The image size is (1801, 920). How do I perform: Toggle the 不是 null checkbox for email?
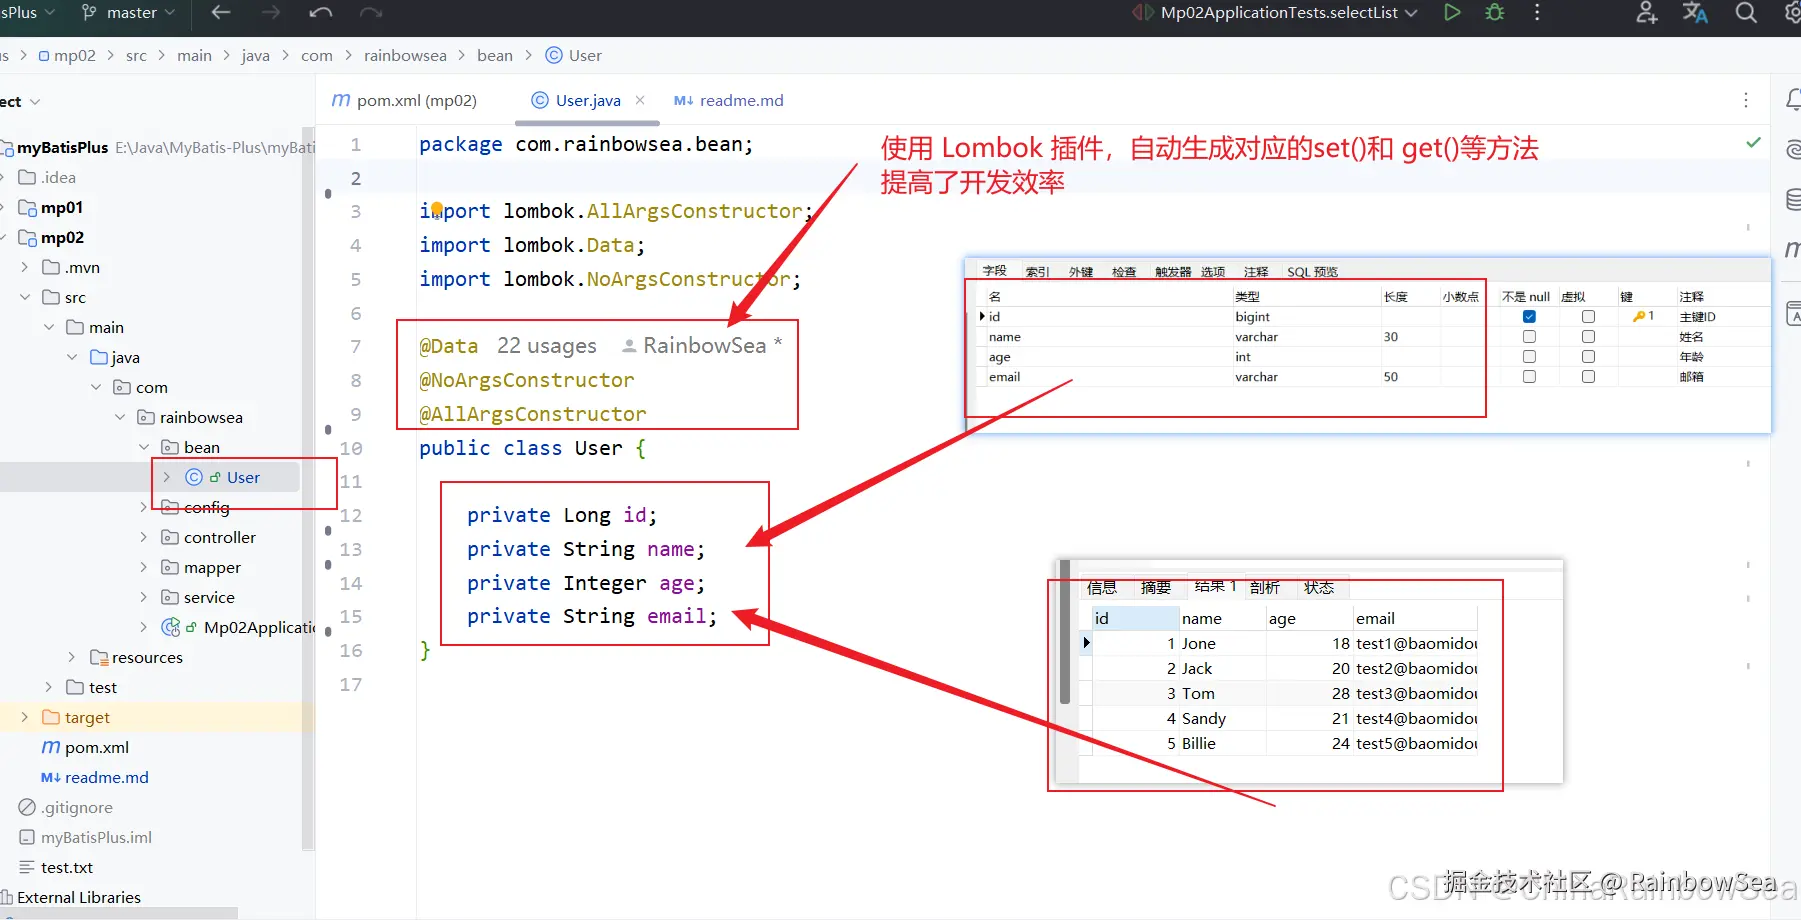pos(1529,377)
